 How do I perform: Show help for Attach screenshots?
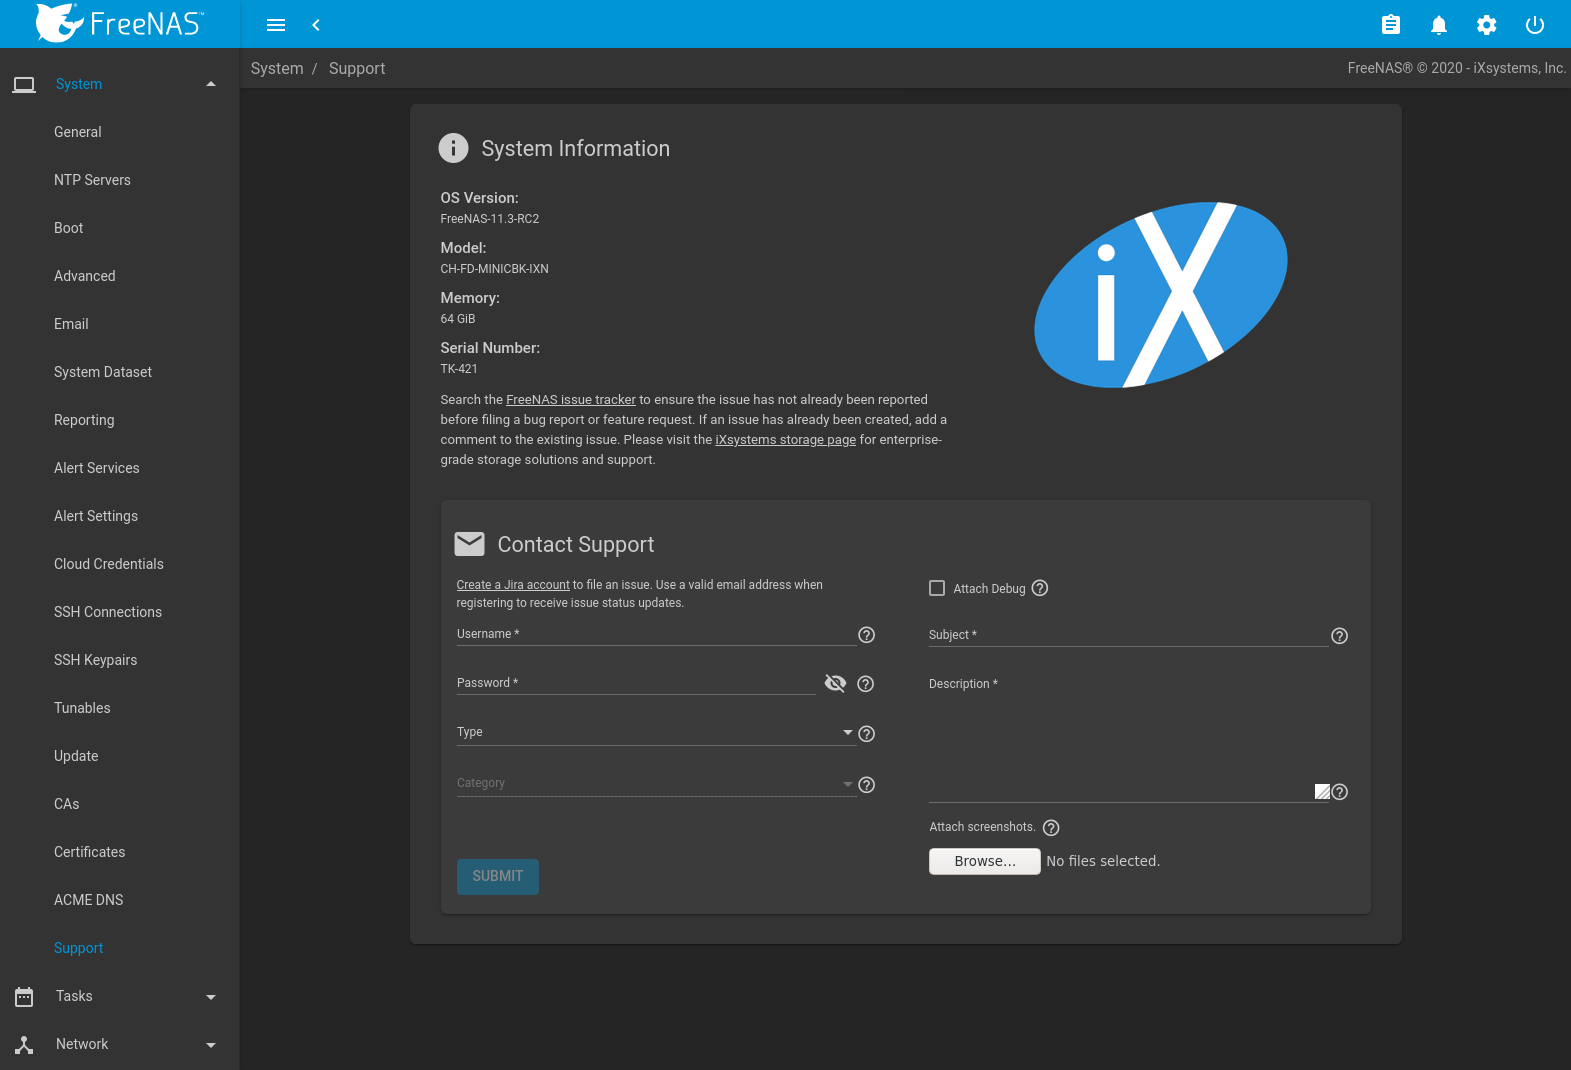[x=1051, y=828]
